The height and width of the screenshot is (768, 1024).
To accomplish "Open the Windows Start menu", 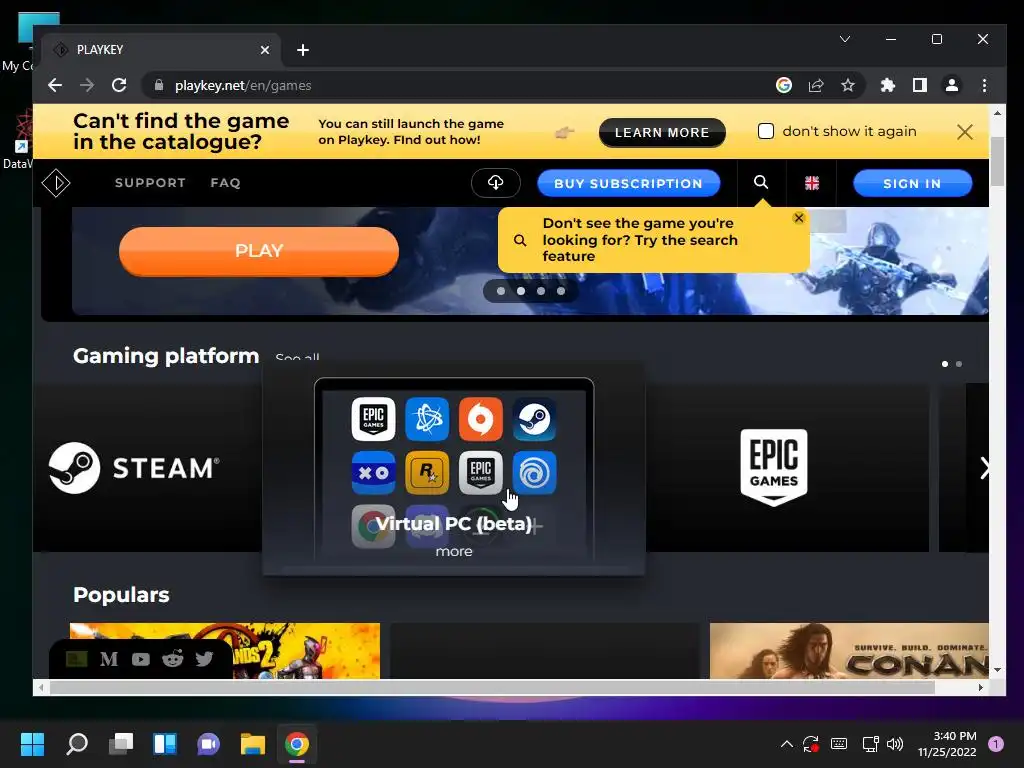I will (32, 744).
